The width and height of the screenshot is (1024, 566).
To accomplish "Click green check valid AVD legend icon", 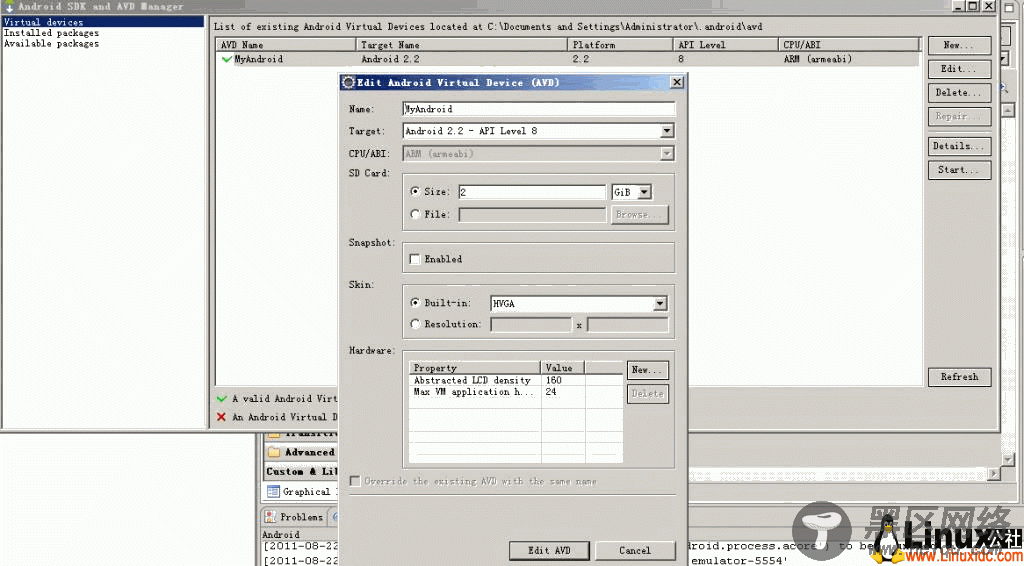I will [221, 398].
